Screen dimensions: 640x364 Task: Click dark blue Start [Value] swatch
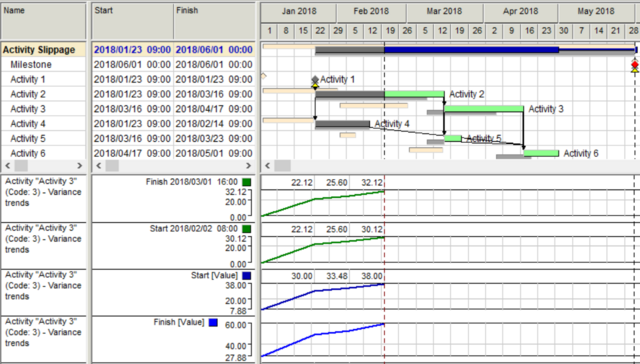247,276
